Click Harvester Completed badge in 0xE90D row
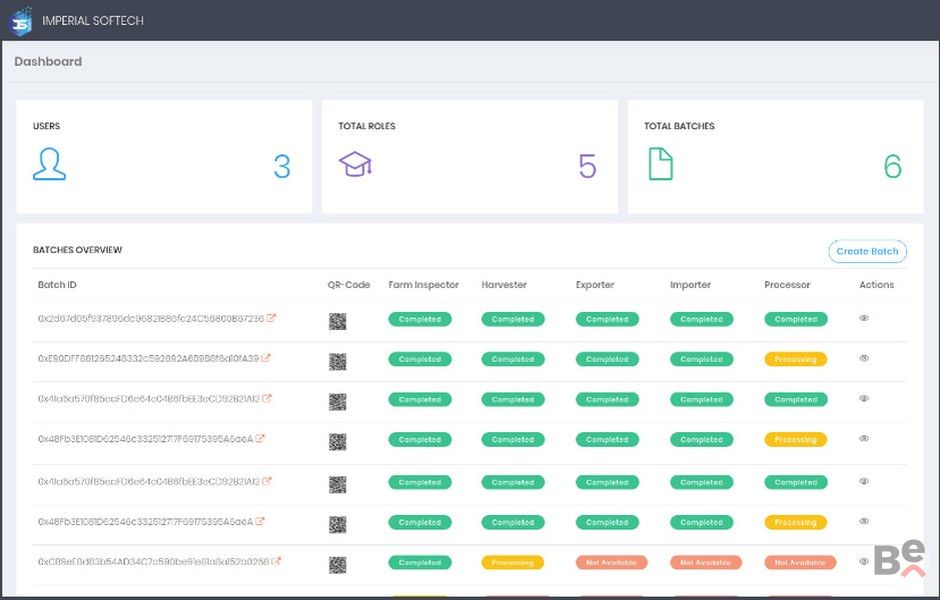Image resolution: width=940 pixels, height=600 pixels. 513,360
